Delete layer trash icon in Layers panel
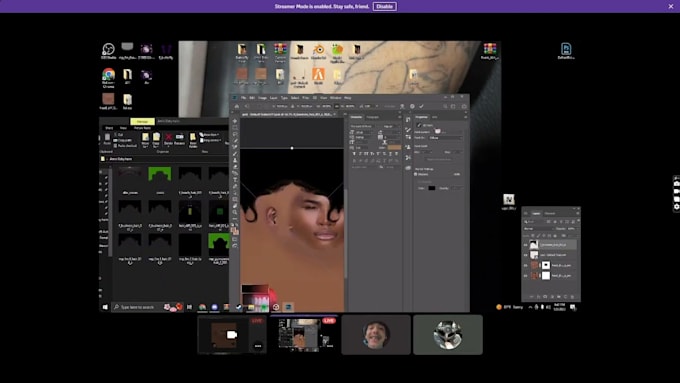Viewport: 680px width, 383px height. (x=572, y=297)
